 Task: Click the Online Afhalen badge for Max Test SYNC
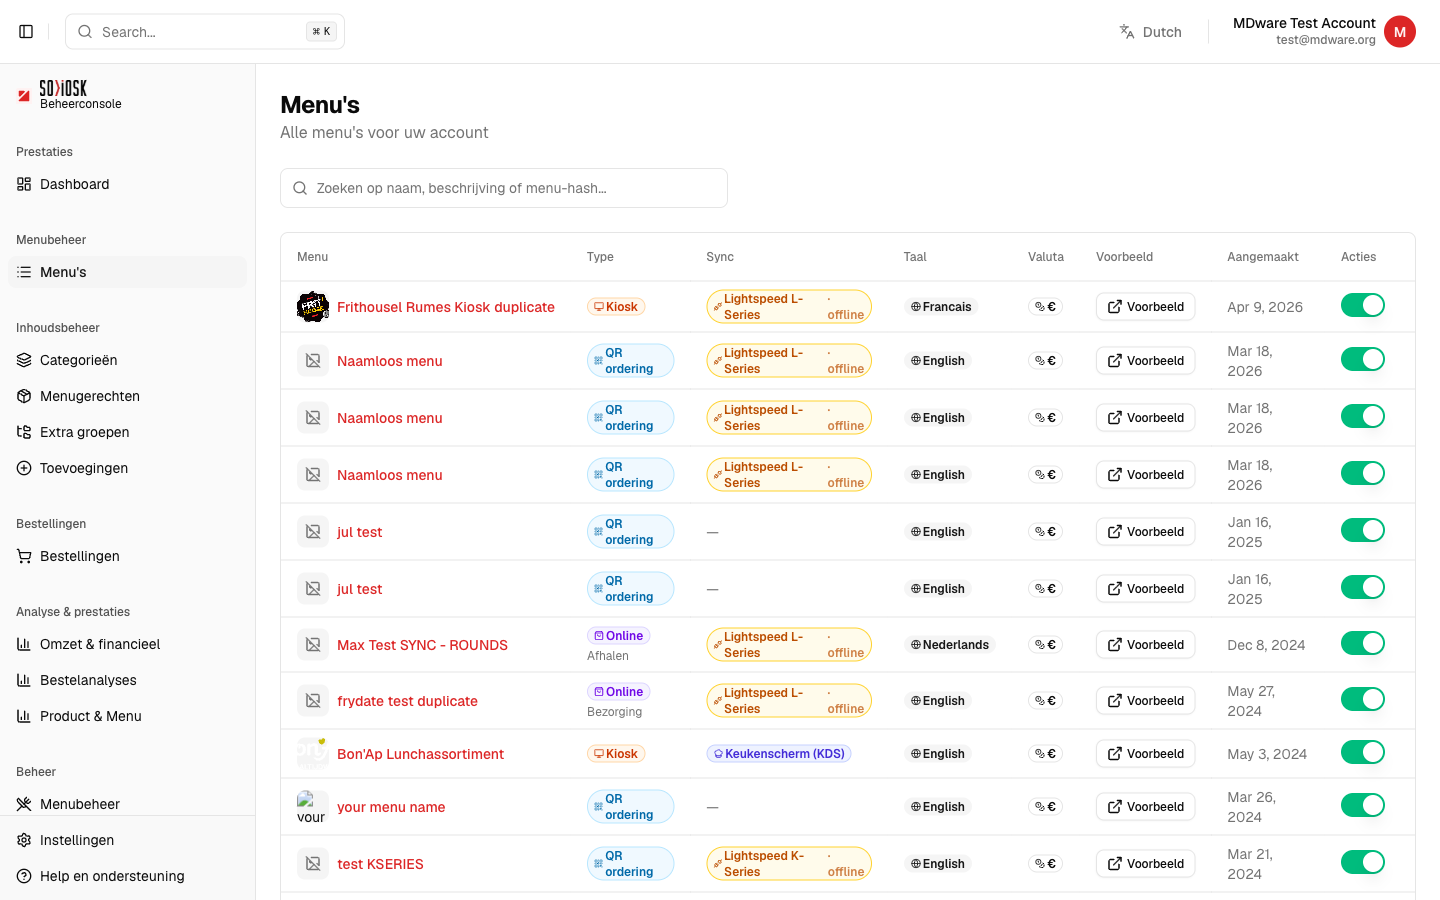coord(619,636)
